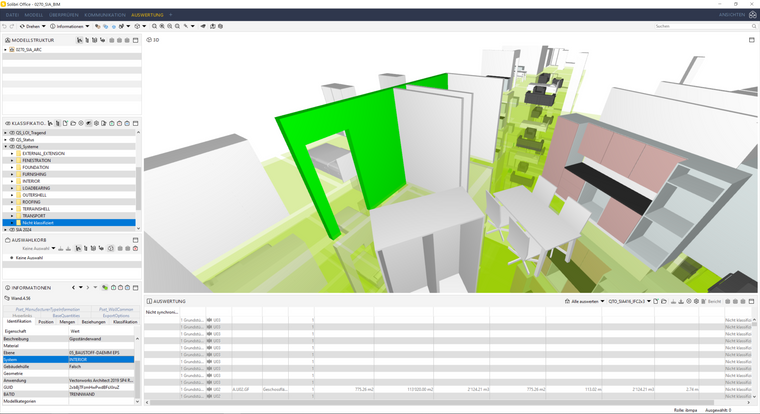Click the Alle auswerten button
760x414 pixels.
tap(585, 301)
